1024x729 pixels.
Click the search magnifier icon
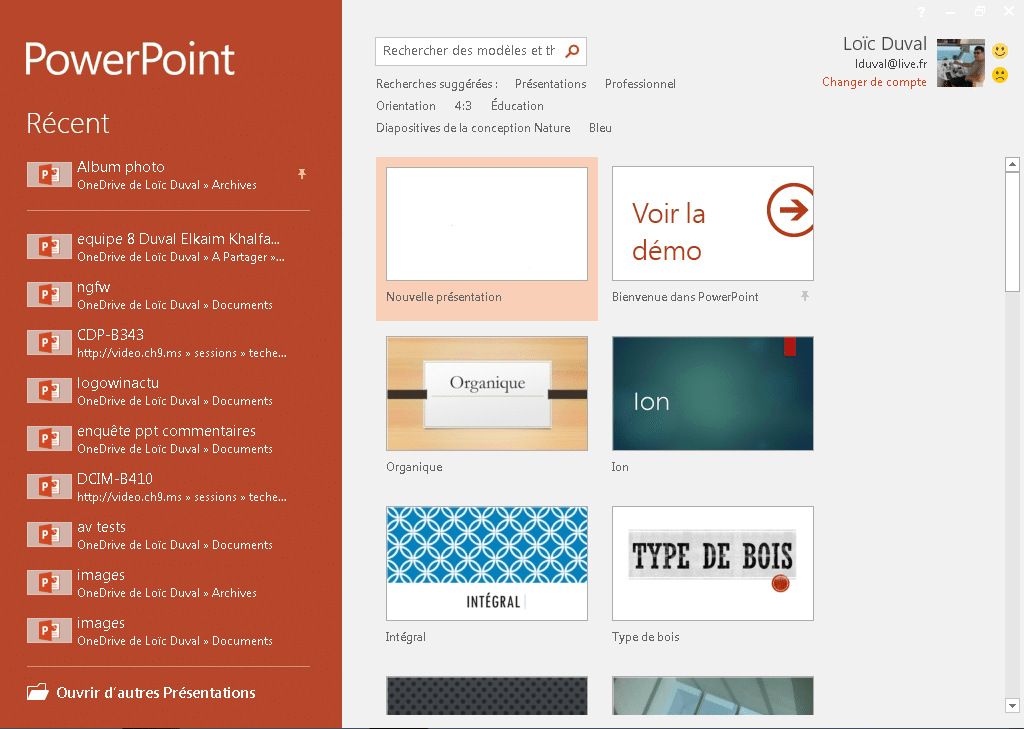click(x=572, y=51)
